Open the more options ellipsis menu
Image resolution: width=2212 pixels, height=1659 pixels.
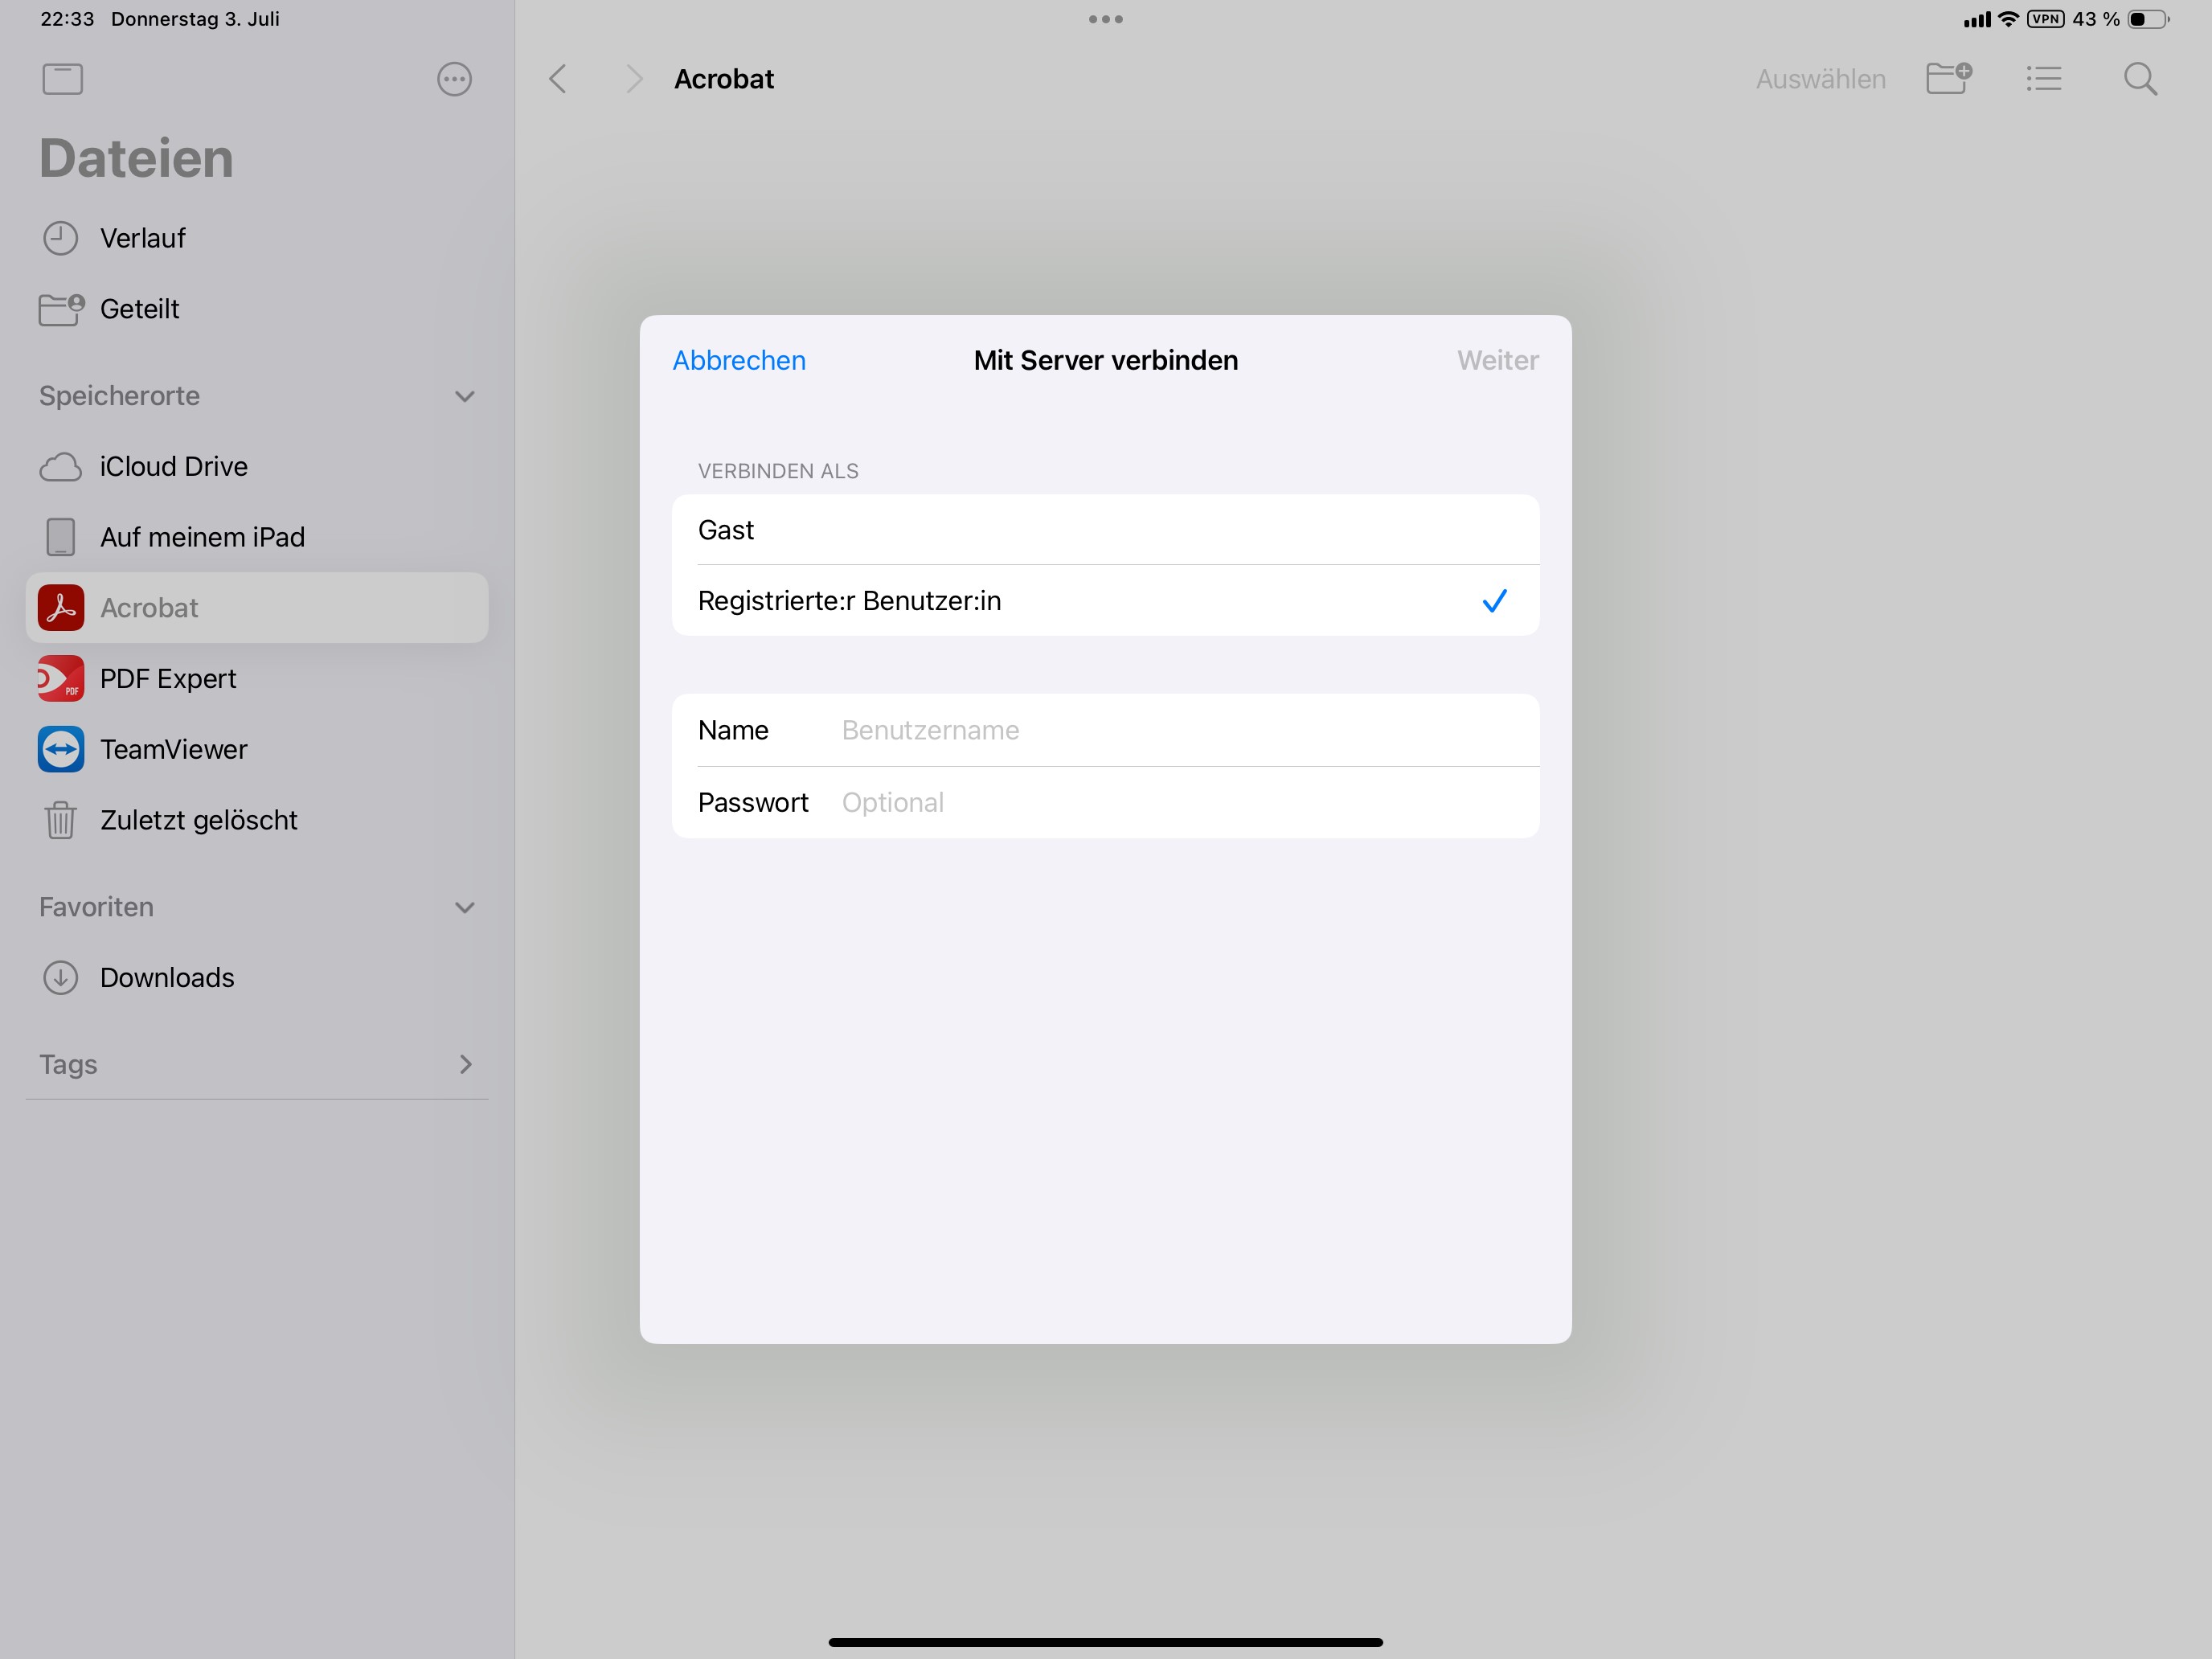point(454,79)
